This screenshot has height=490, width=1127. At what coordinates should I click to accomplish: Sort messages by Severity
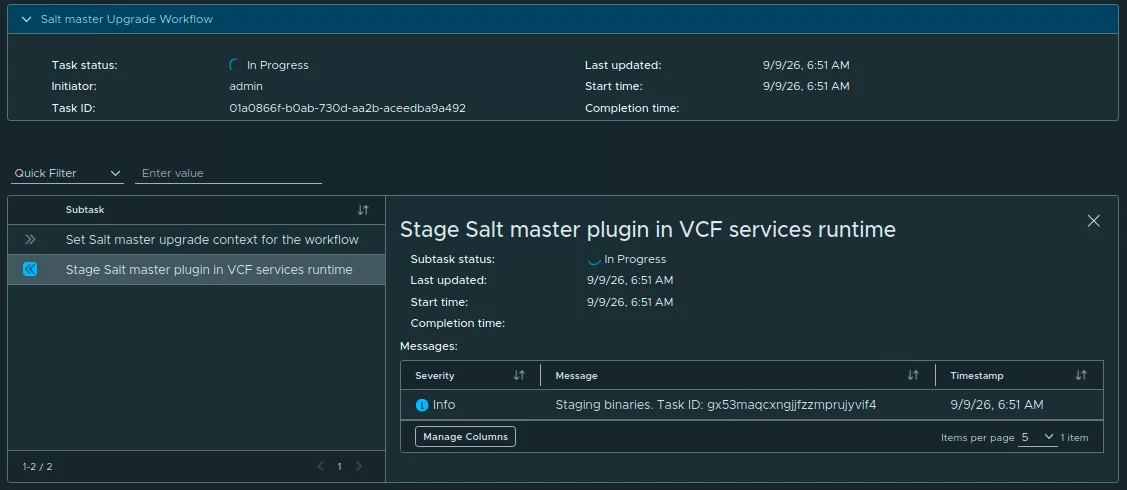pyautogui.click(x=519, y=375)
